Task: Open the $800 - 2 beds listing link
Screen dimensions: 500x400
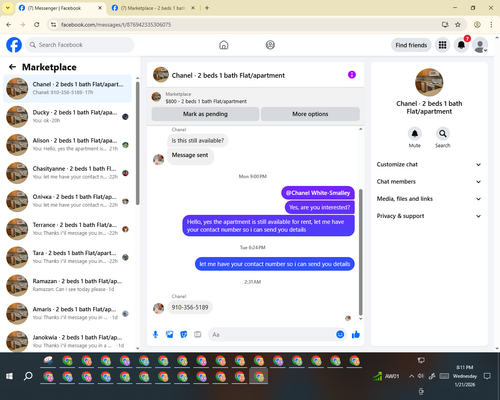Action: pos(206,101)
